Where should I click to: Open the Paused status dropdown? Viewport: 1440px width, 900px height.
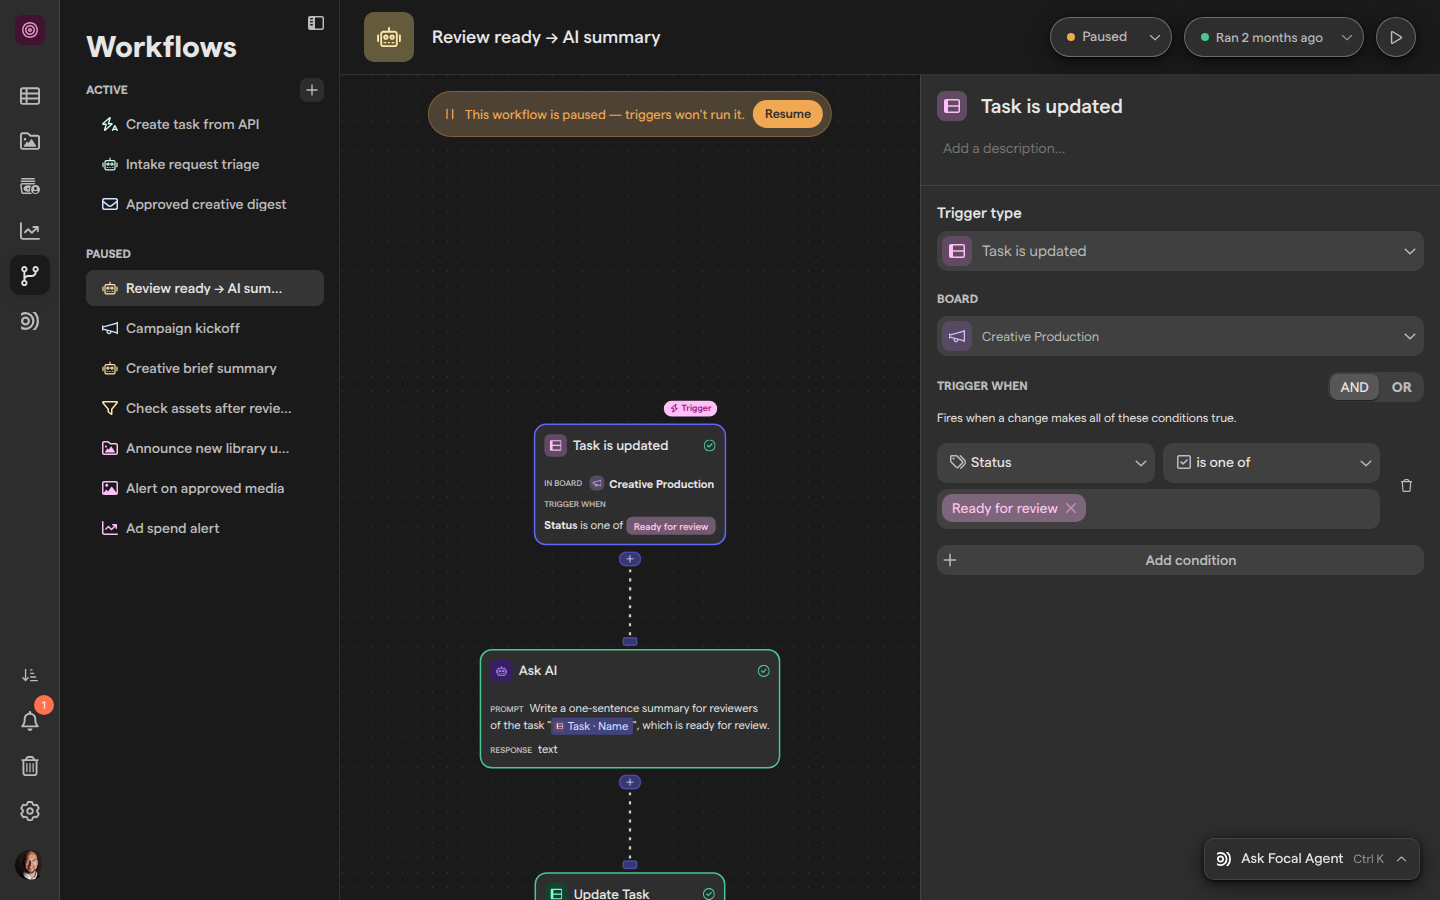pos(1111,37)
